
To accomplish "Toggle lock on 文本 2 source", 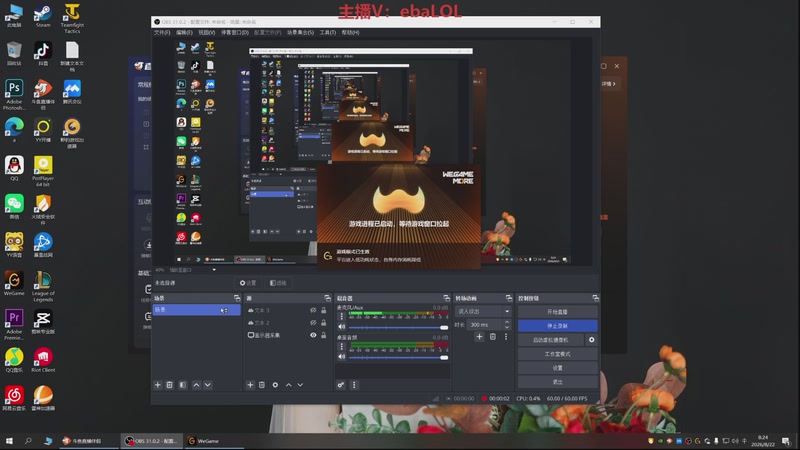I will click(x=323, y=323).
